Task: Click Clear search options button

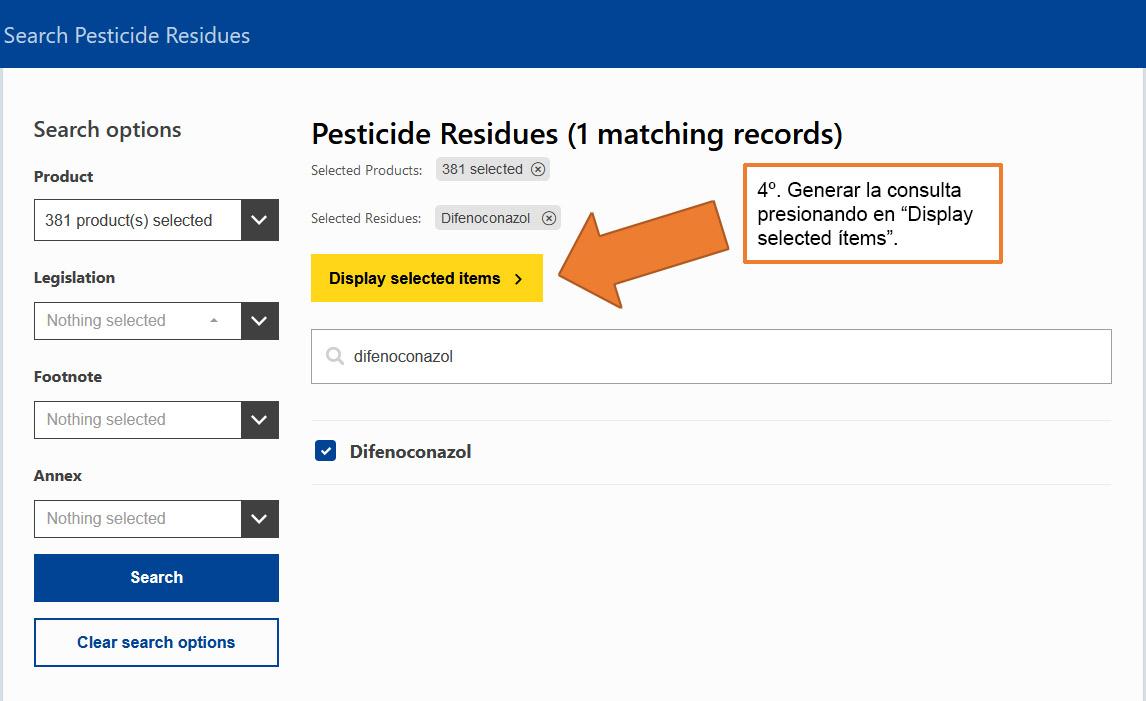Action: click(156, 643)
